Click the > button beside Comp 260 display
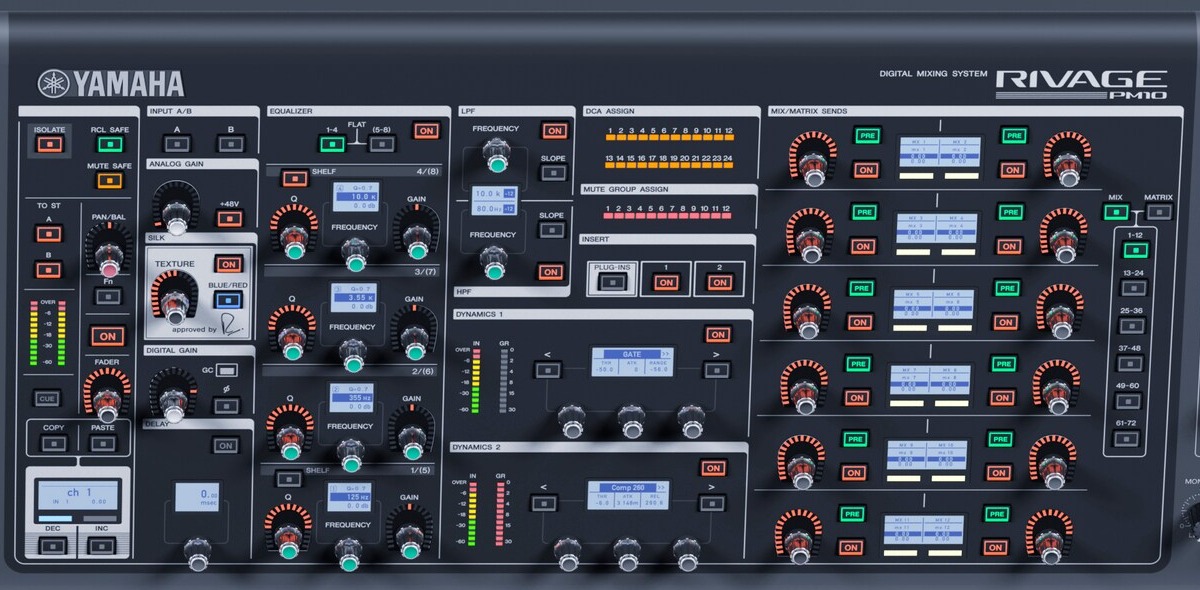1200x590 pixels. coord(712,505)
